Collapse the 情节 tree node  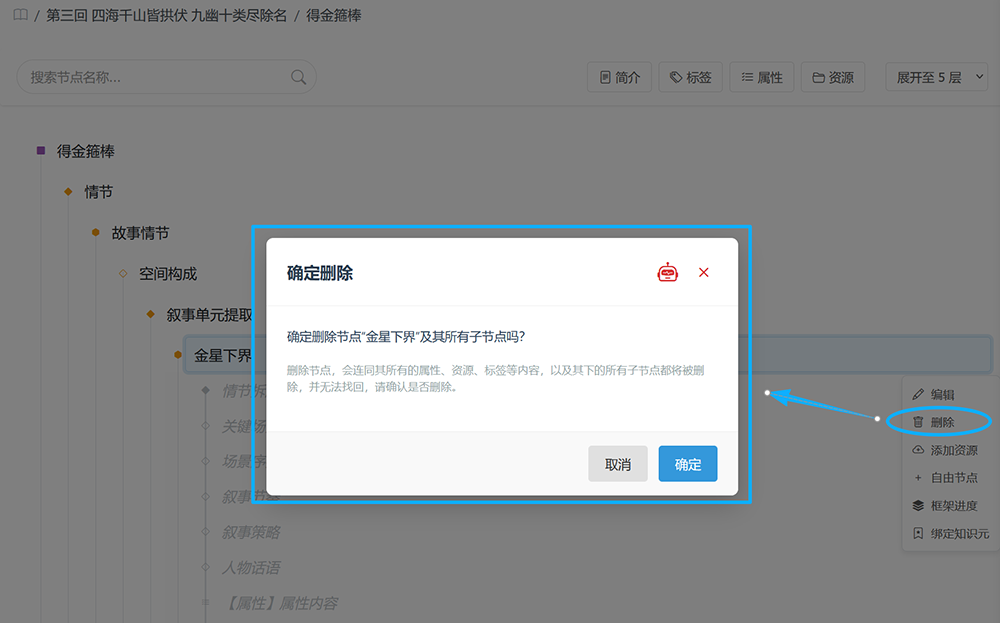click(x=68, y=191)
